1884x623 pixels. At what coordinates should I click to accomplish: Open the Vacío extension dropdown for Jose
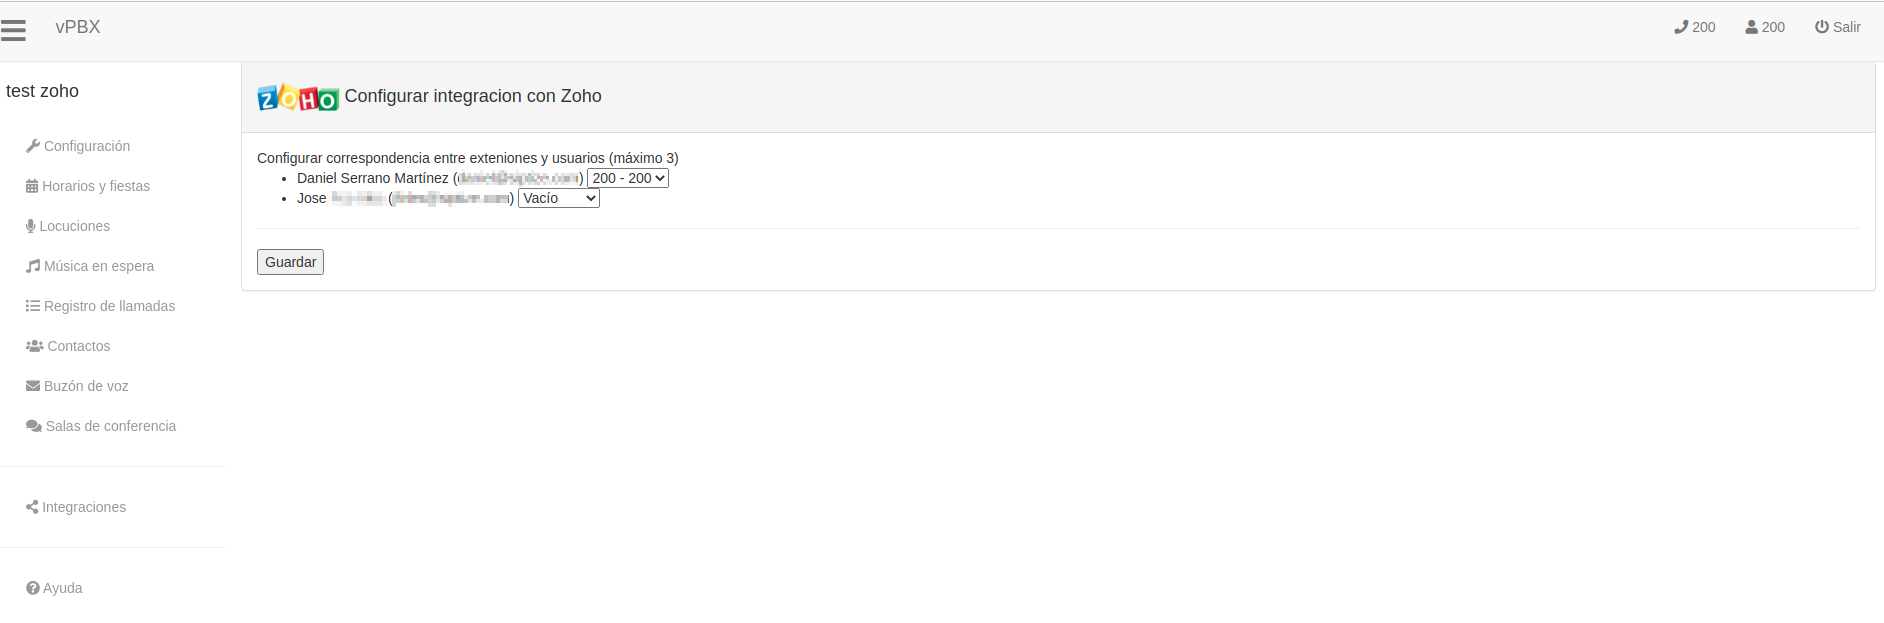coord(559,198)
